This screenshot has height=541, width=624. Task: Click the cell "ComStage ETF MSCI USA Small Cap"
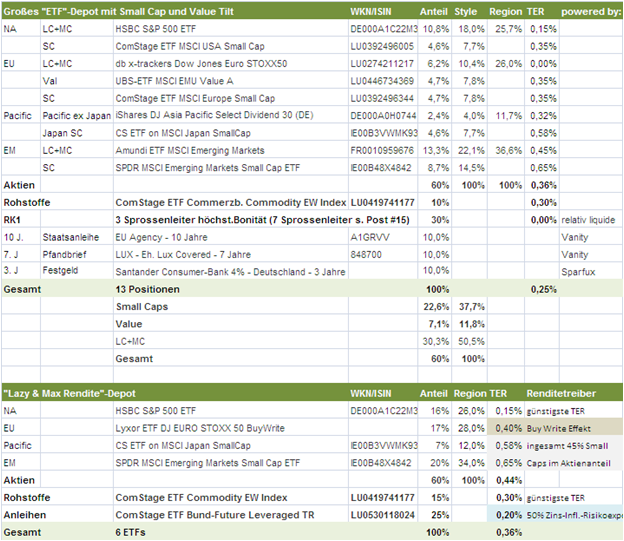(231, 46)
